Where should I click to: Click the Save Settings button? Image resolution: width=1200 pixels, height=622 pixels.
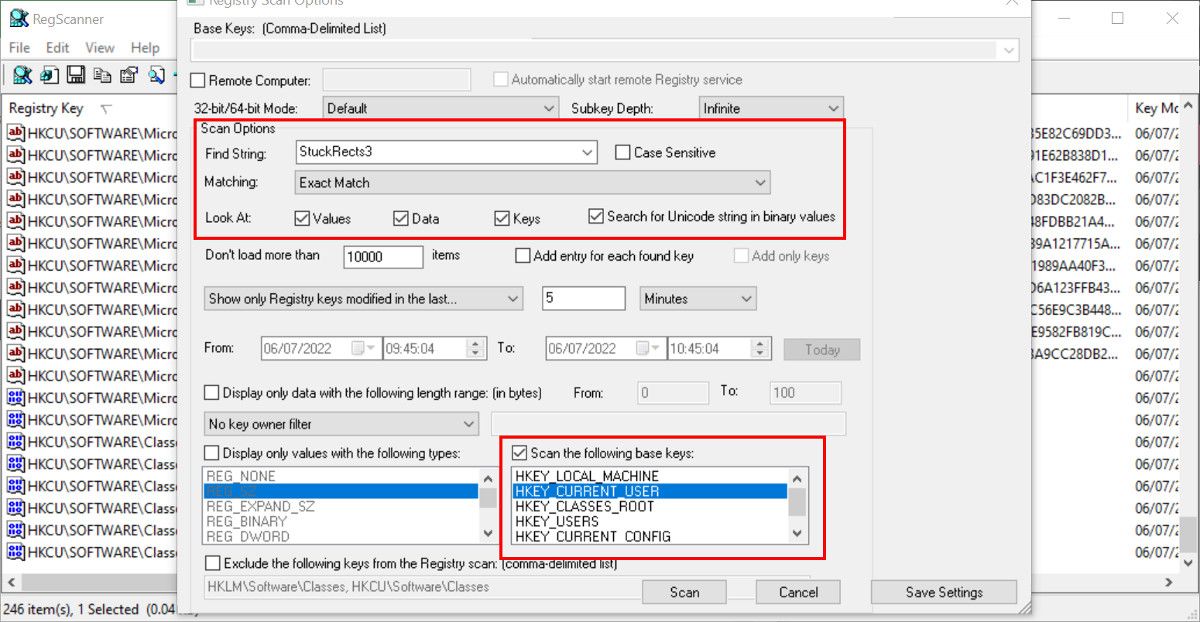coord(943,592)
